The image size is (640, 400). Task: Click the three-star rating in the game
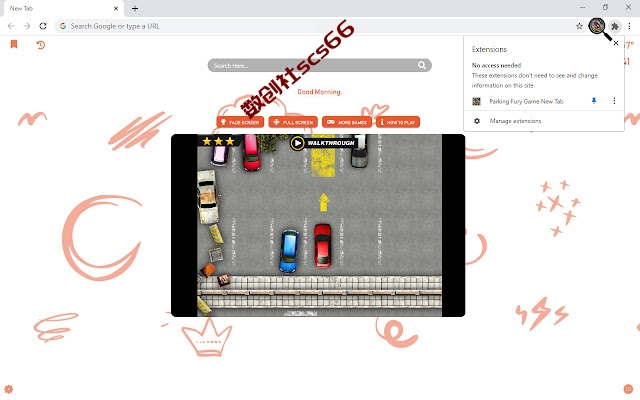coord(218,141)
